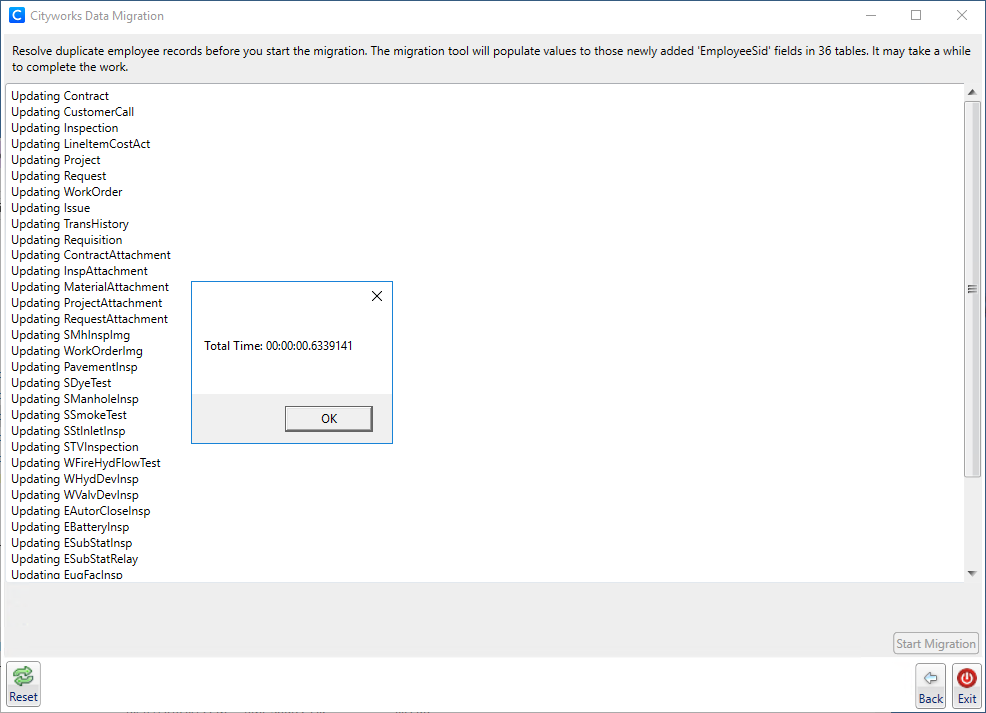Viewport: 986px width, 713px height.
Task: Click the log scrollbar up arrow
Action: [971, 92]
